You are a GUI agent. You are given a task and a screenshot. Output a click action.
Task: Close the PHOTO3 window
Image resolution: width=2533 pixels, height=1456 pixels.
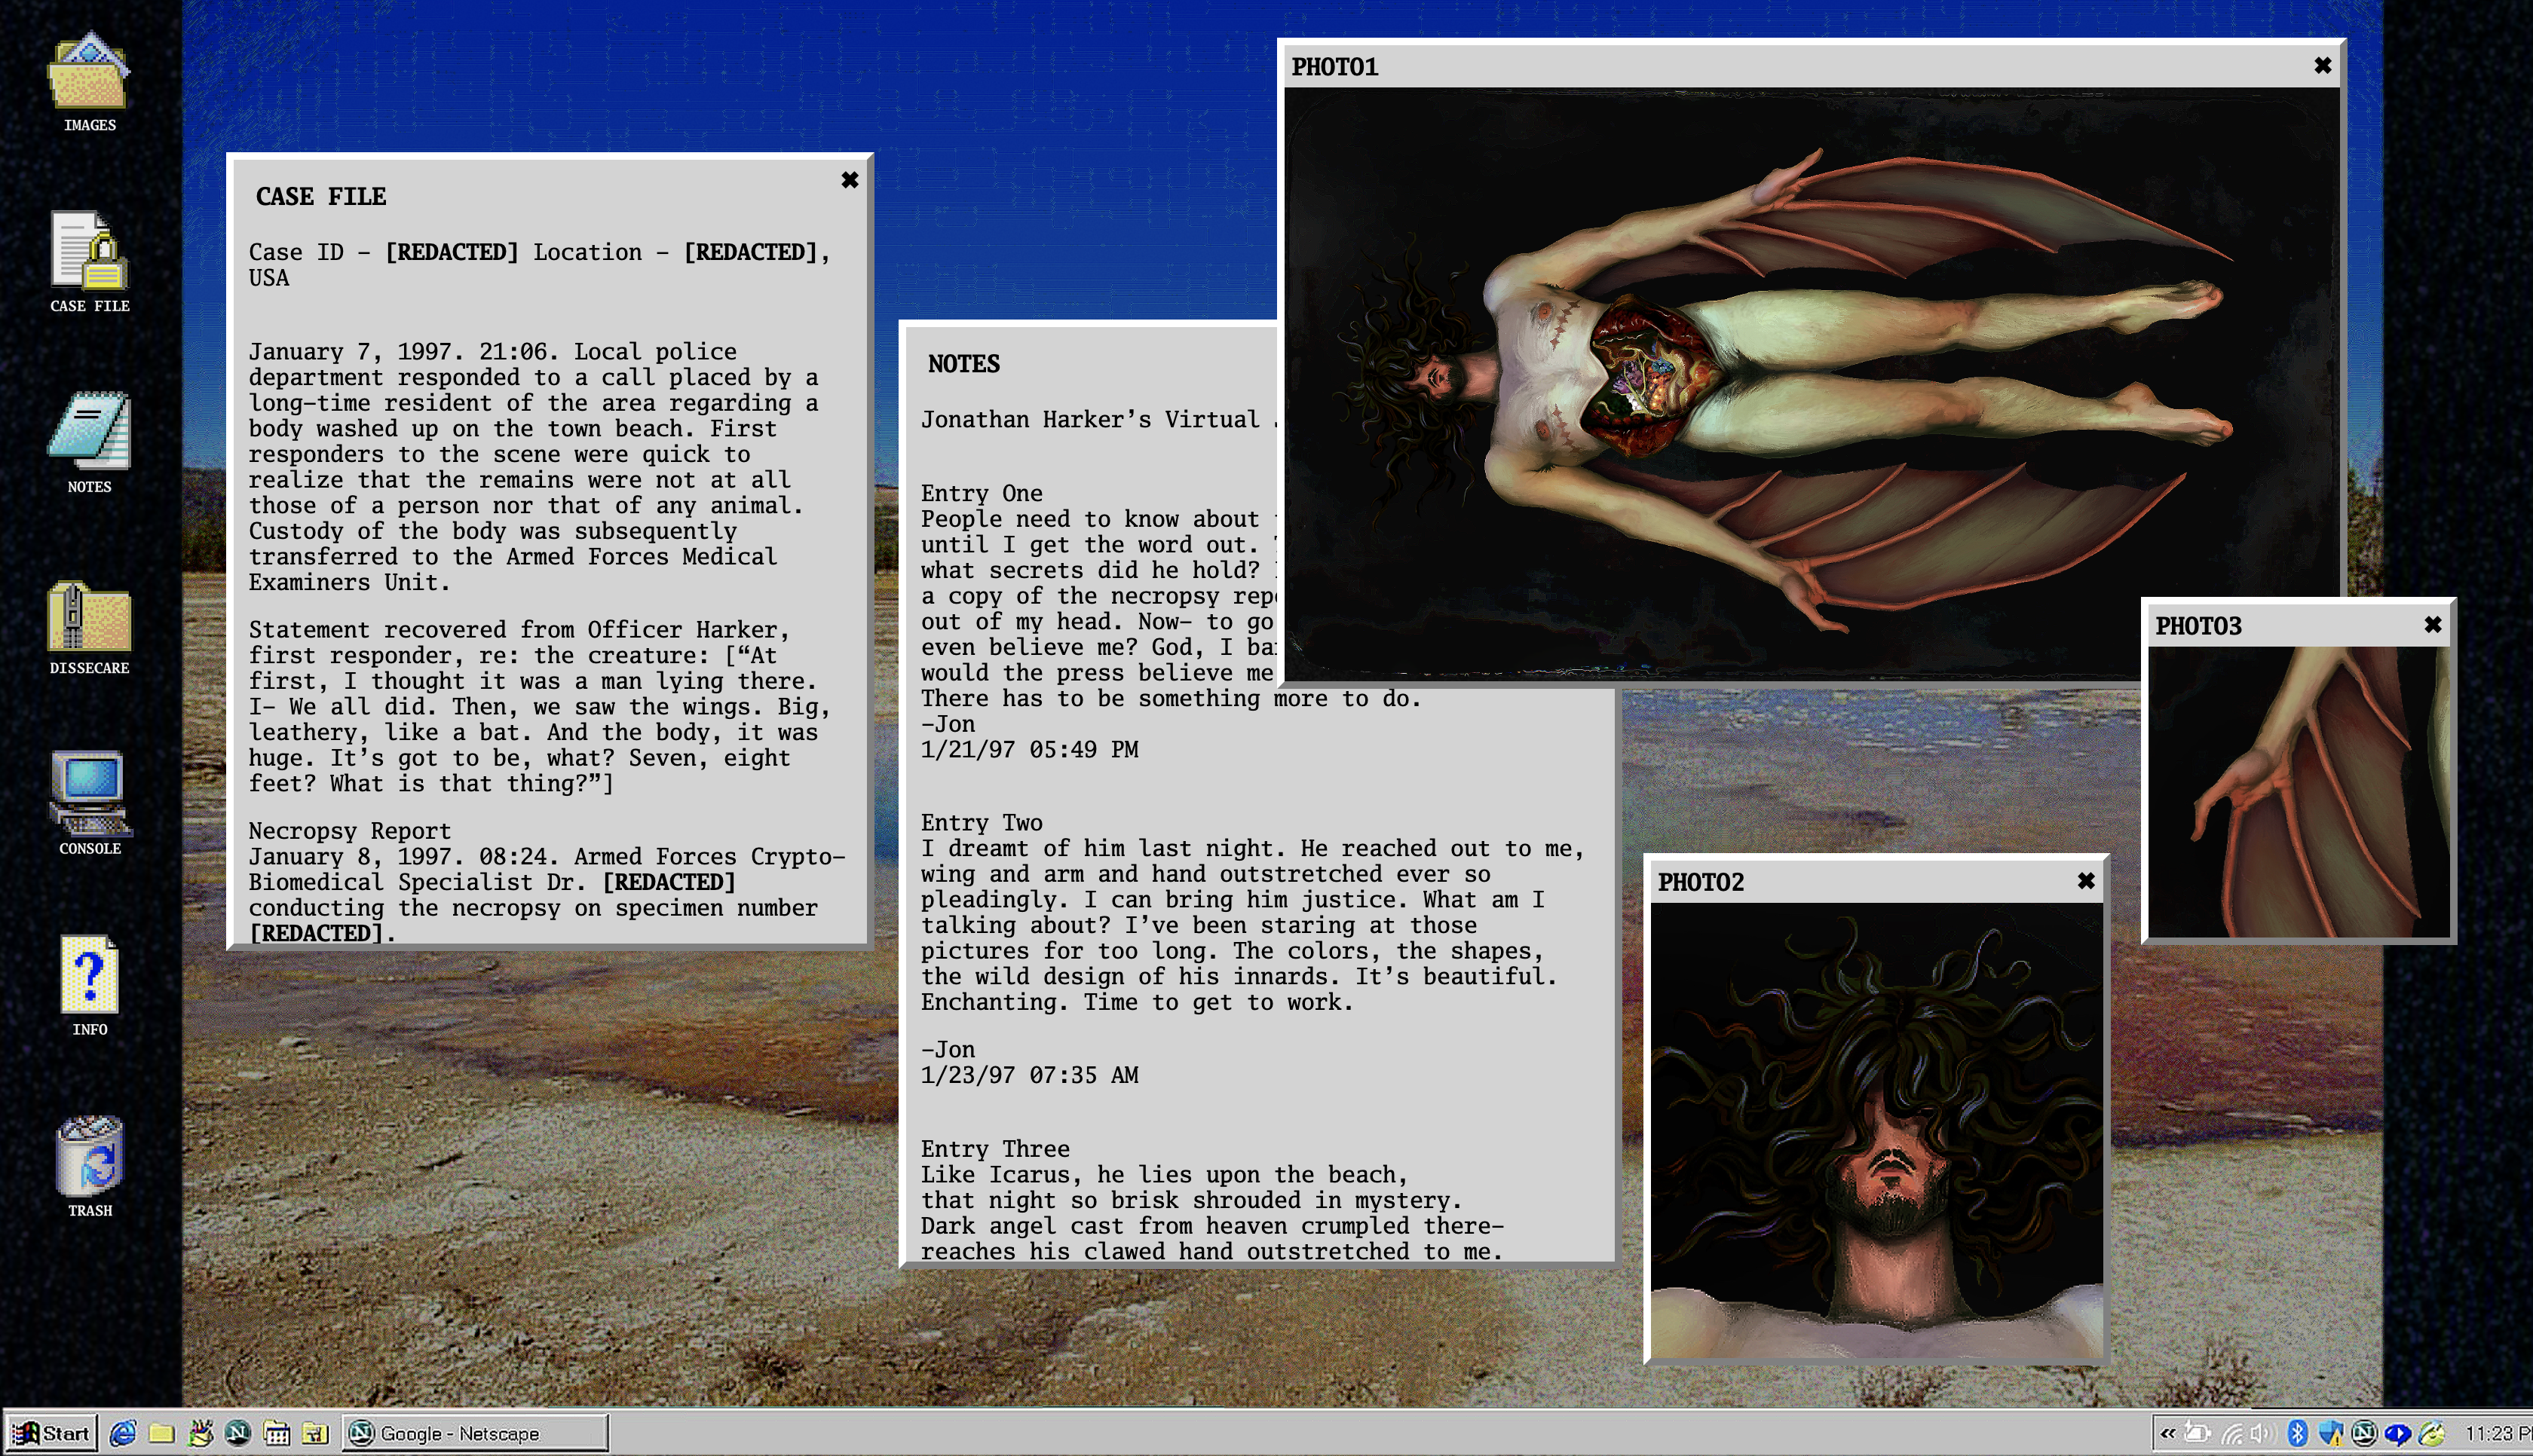coord(2432,625)
